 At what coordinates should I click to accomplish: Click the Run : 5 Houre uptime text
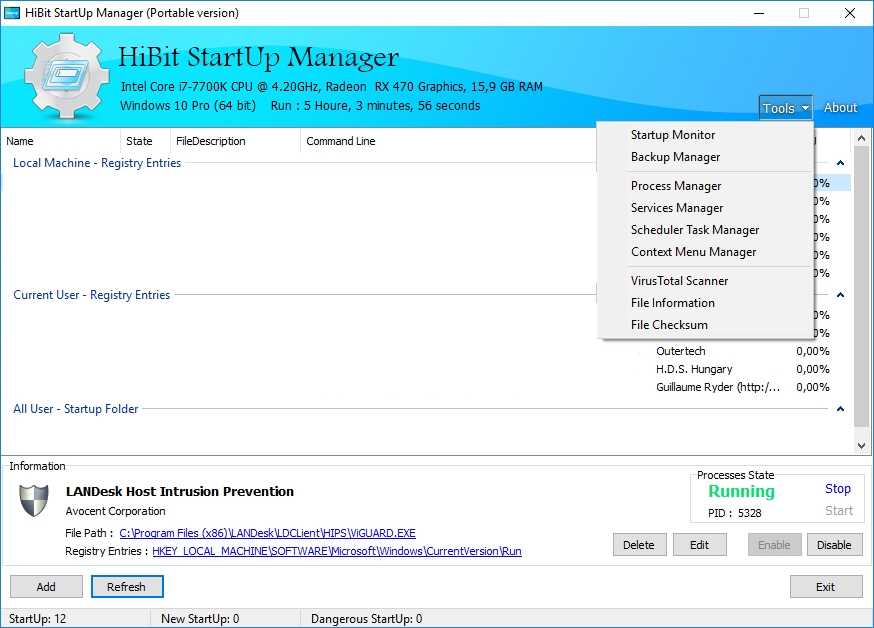pyautogui.click(x=375, y=106)
